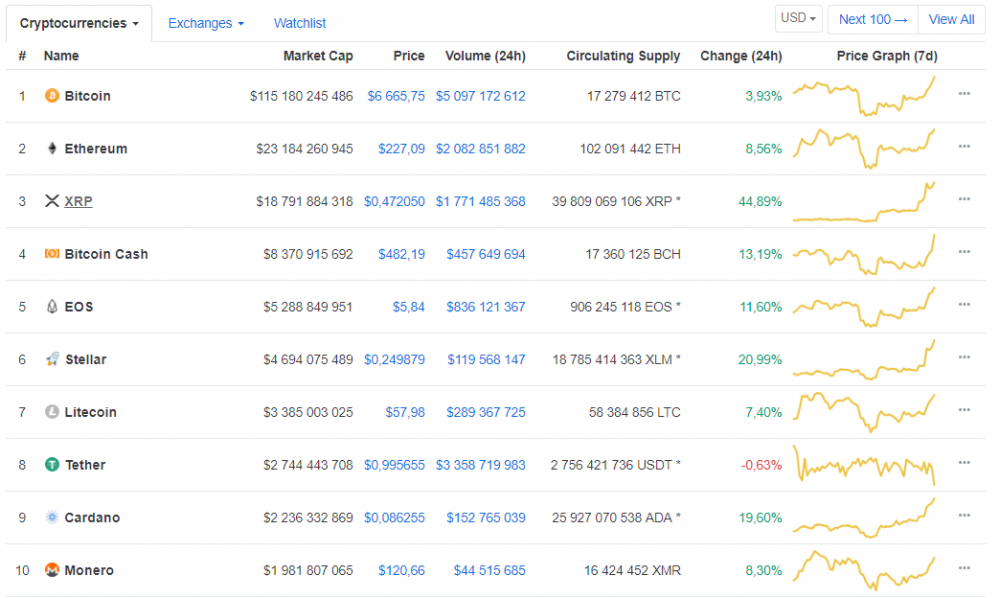Switch to the Watchlist tab

[x=300, y=23]
